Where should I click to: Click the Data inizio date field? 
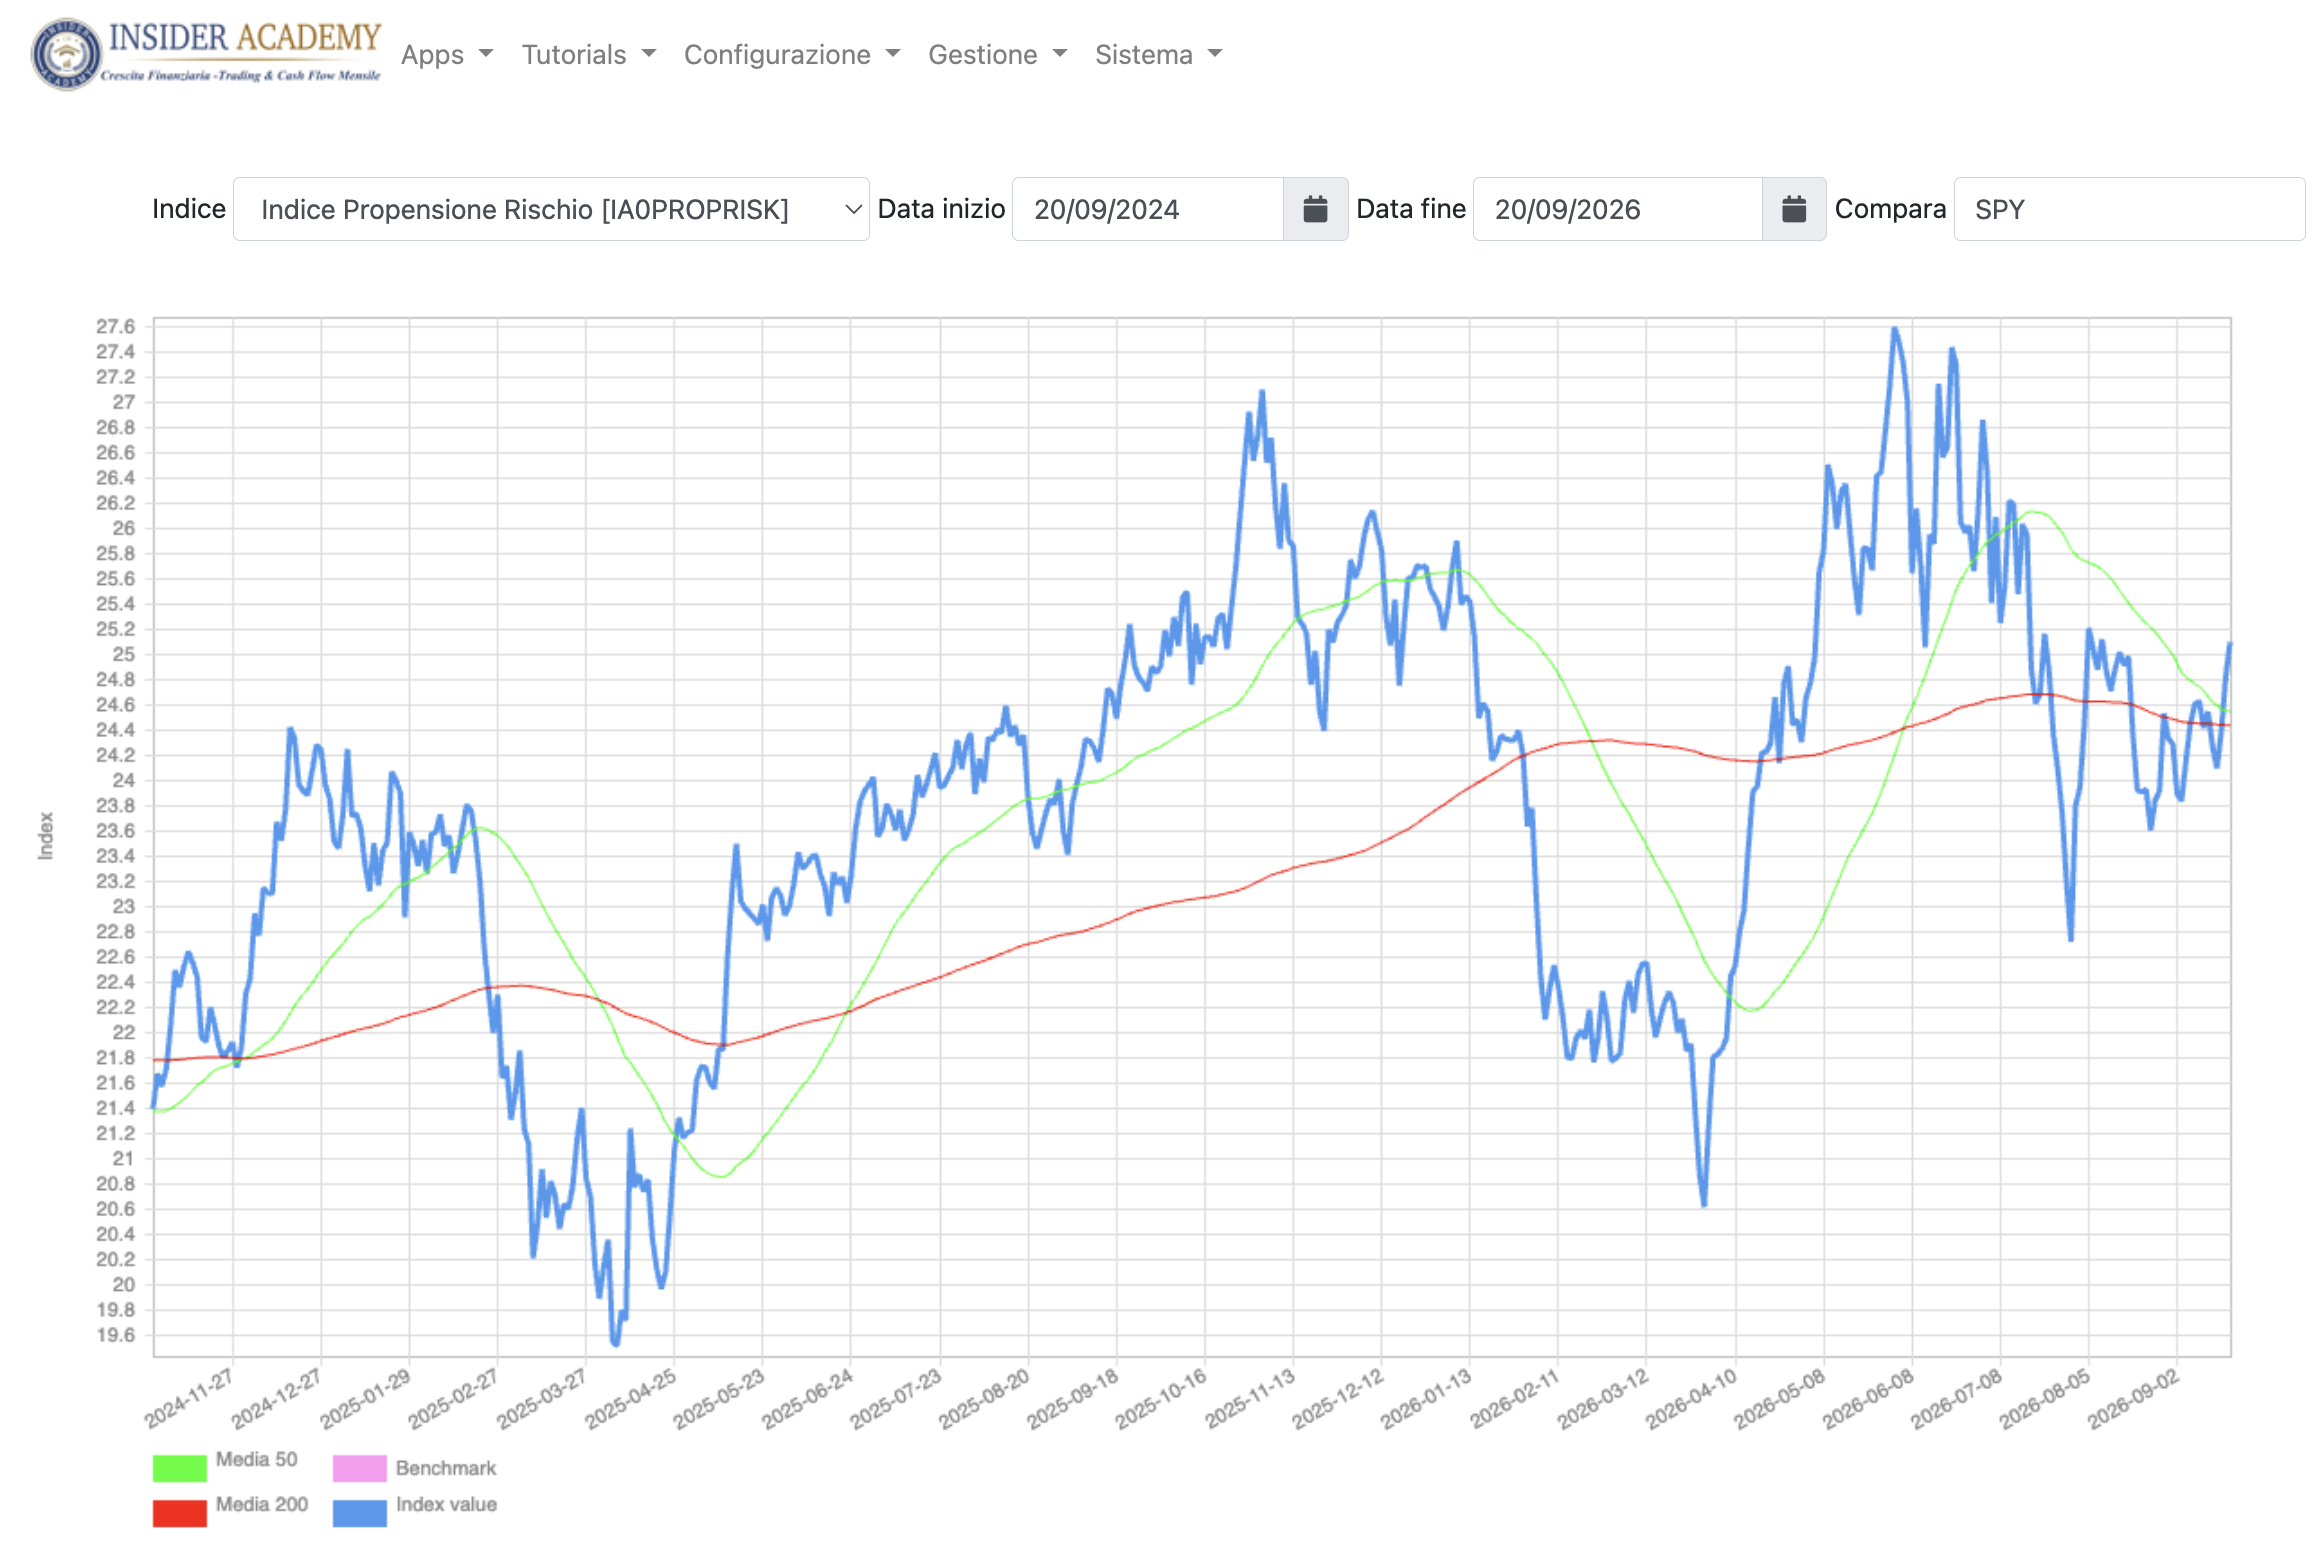tap(1148, 209)
